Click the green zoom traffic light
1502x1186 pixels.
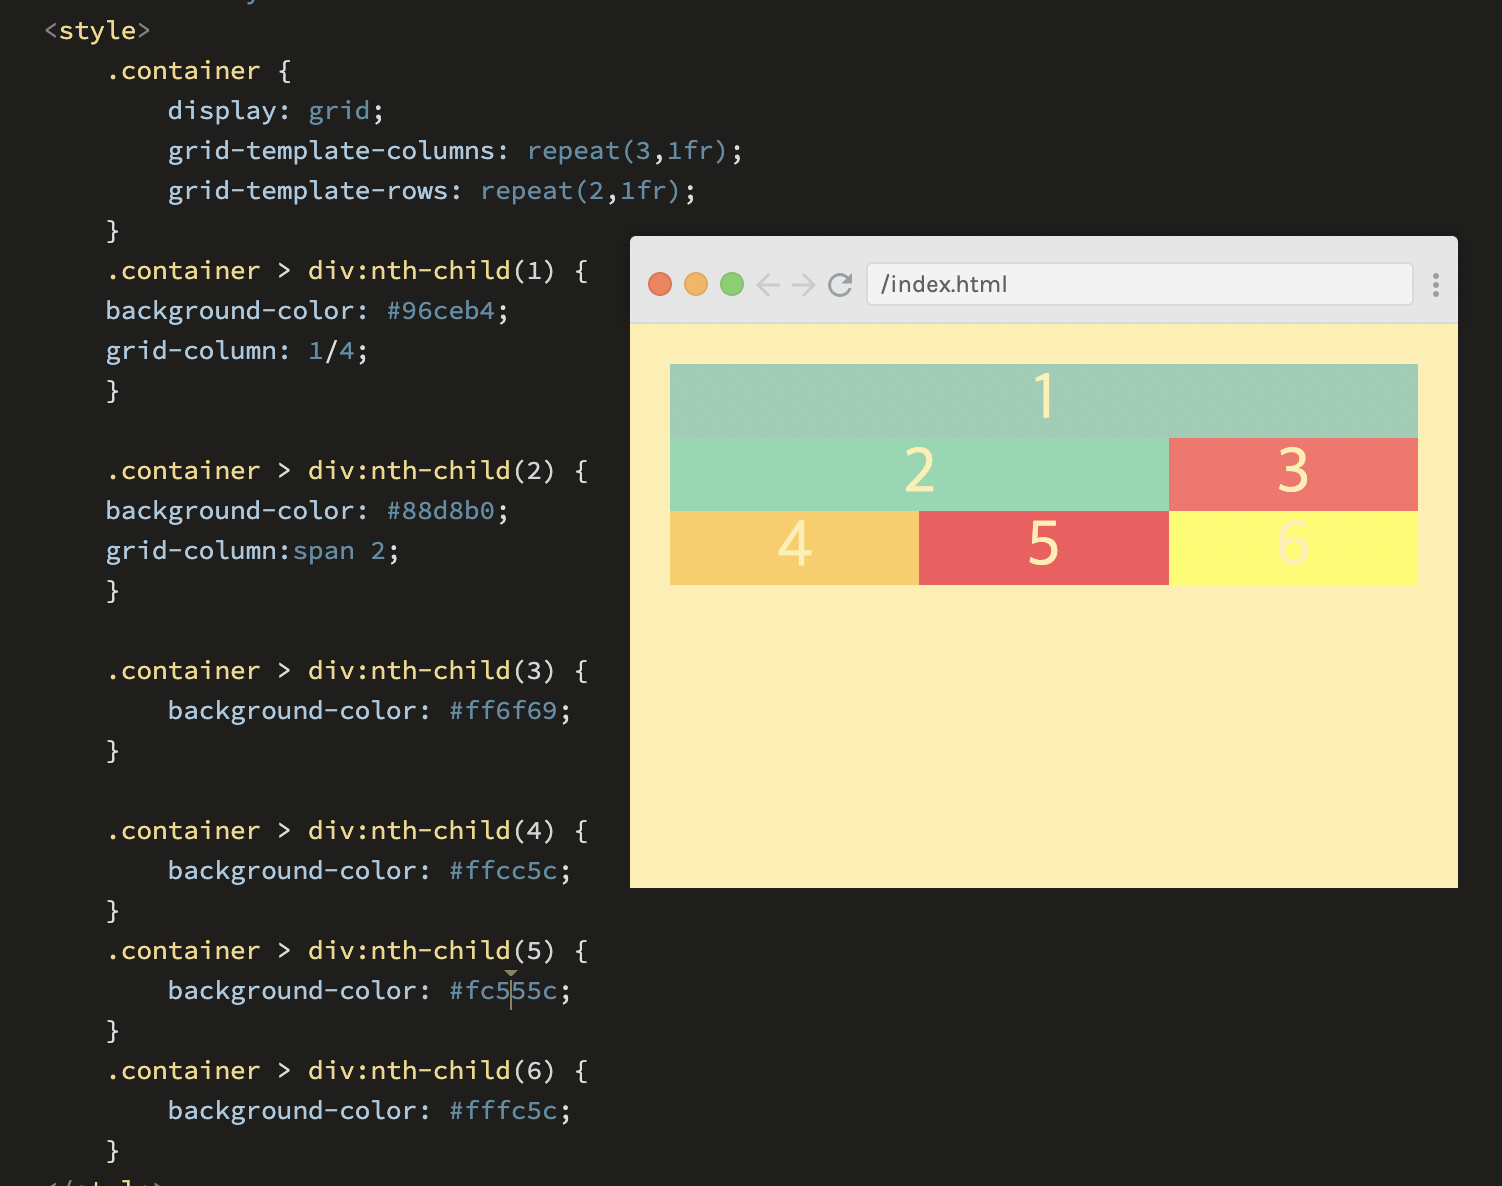732,284
